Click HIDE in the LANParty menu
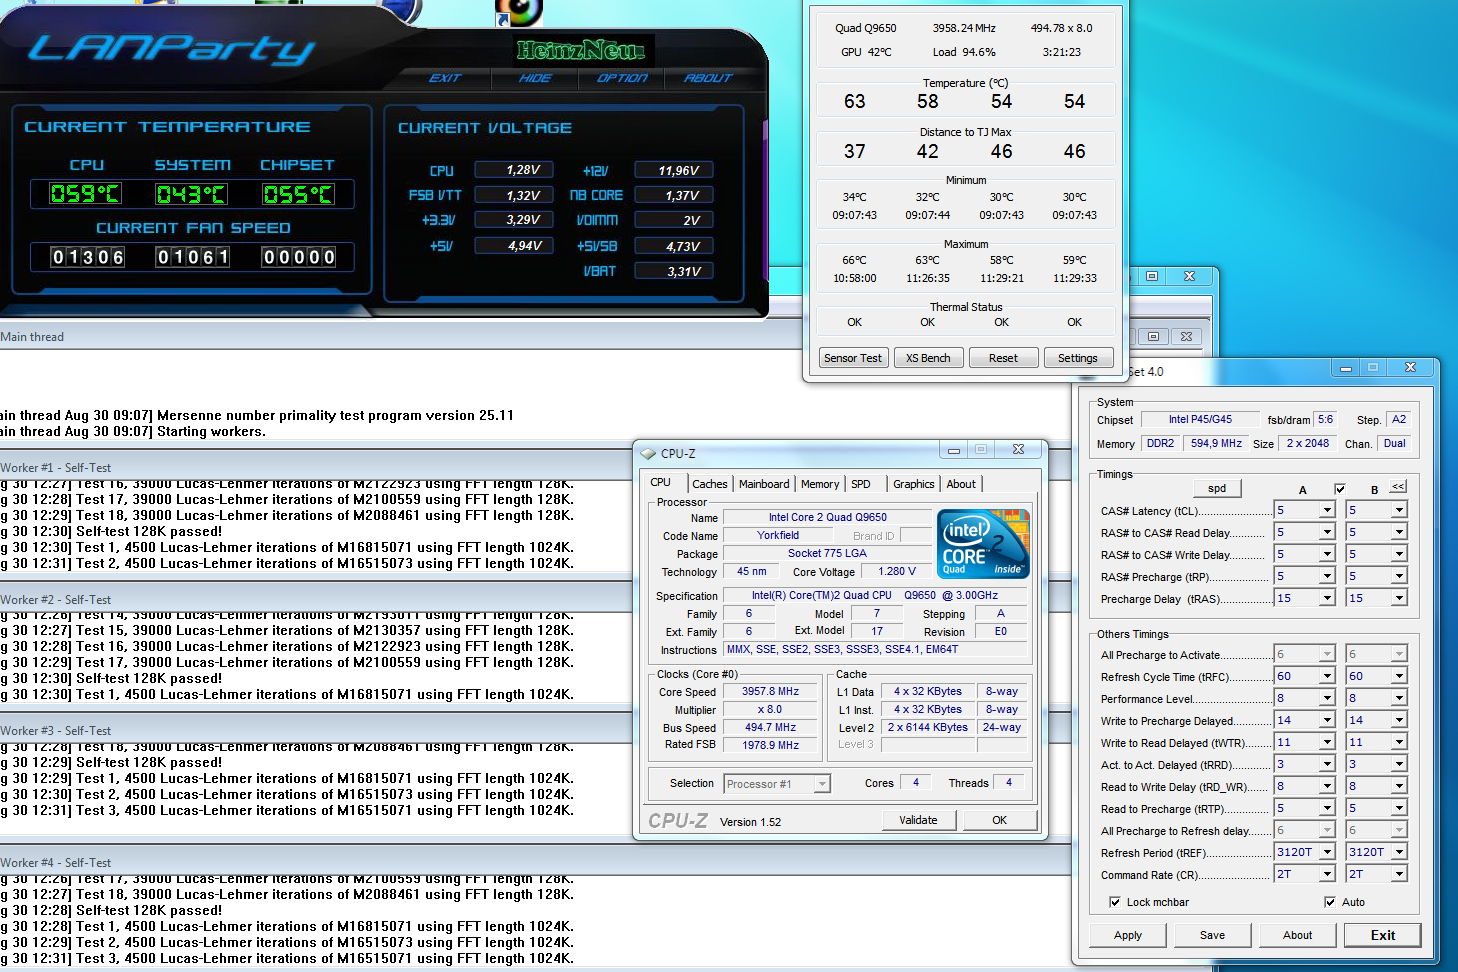Viewport: 1458px width, 972px height. click(x=535, y=78)
